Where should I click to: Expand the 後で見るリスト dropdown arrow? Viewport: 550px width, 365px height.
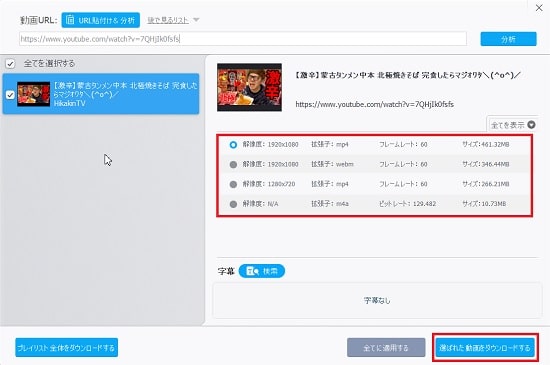pos(196,20)
